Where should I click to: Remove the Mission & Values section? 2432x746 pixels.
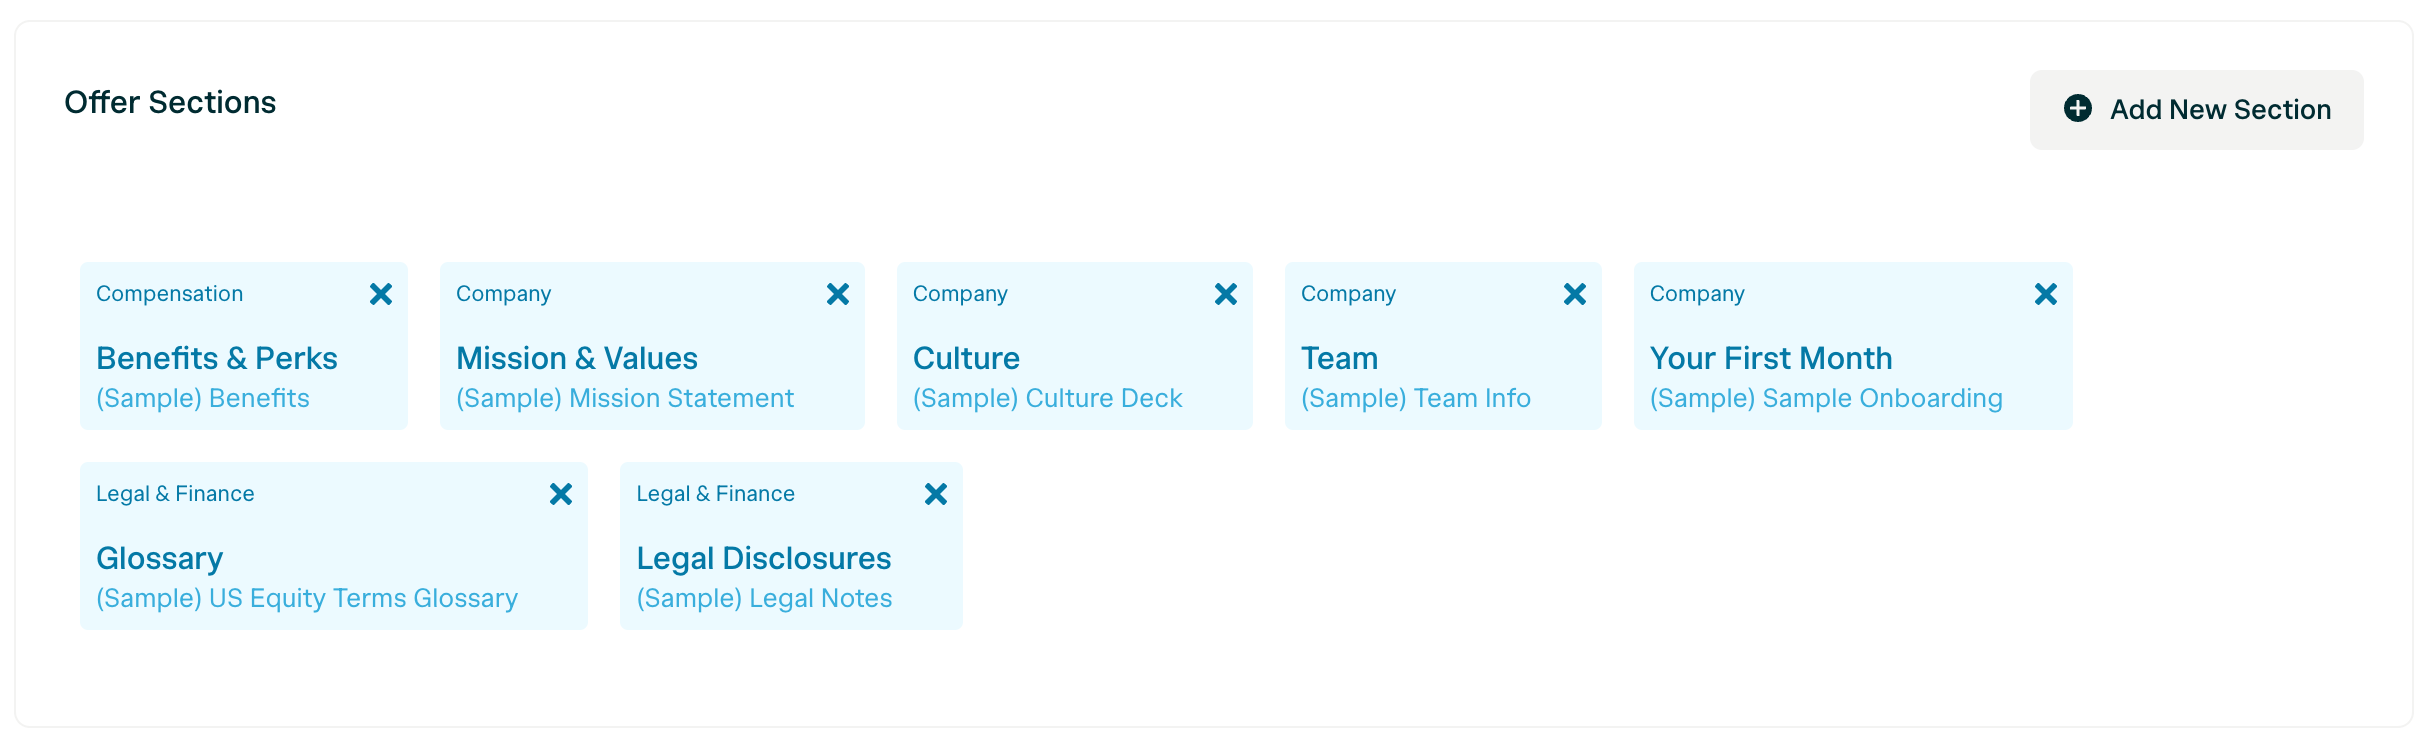click(x=838, y=294)
